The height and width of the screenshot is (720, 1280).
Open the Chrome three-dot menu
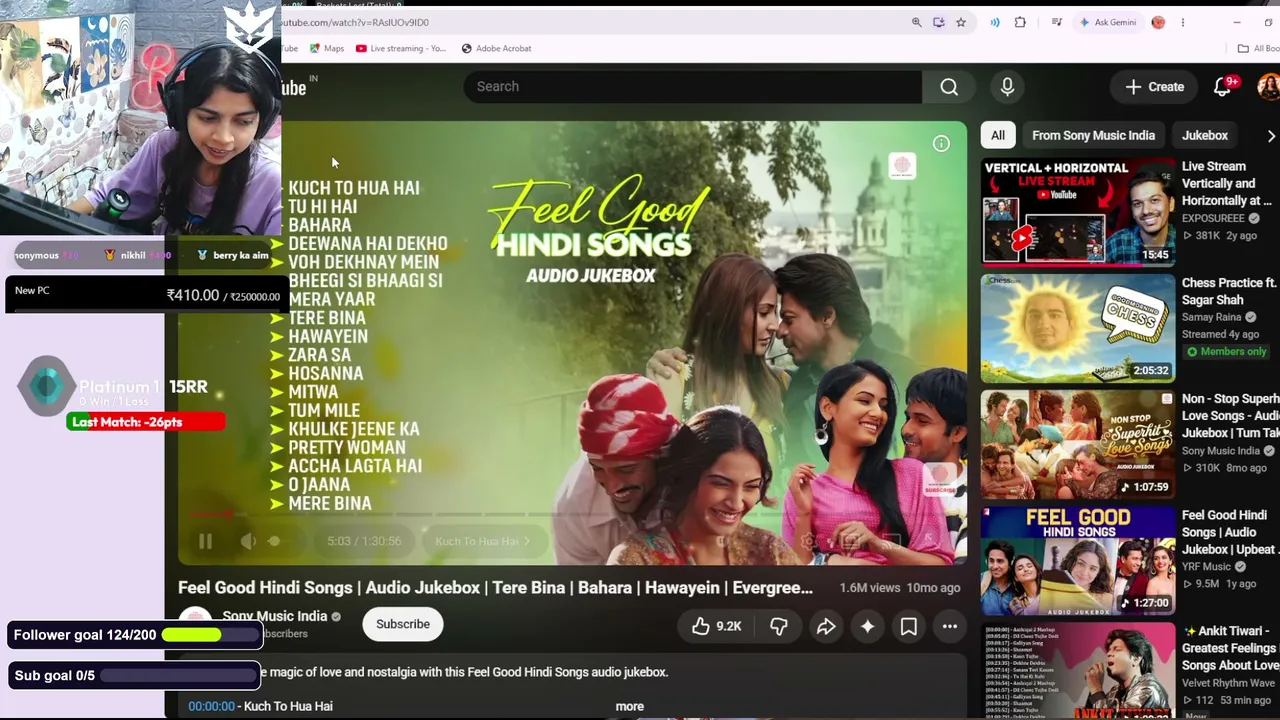point(1182,22)
